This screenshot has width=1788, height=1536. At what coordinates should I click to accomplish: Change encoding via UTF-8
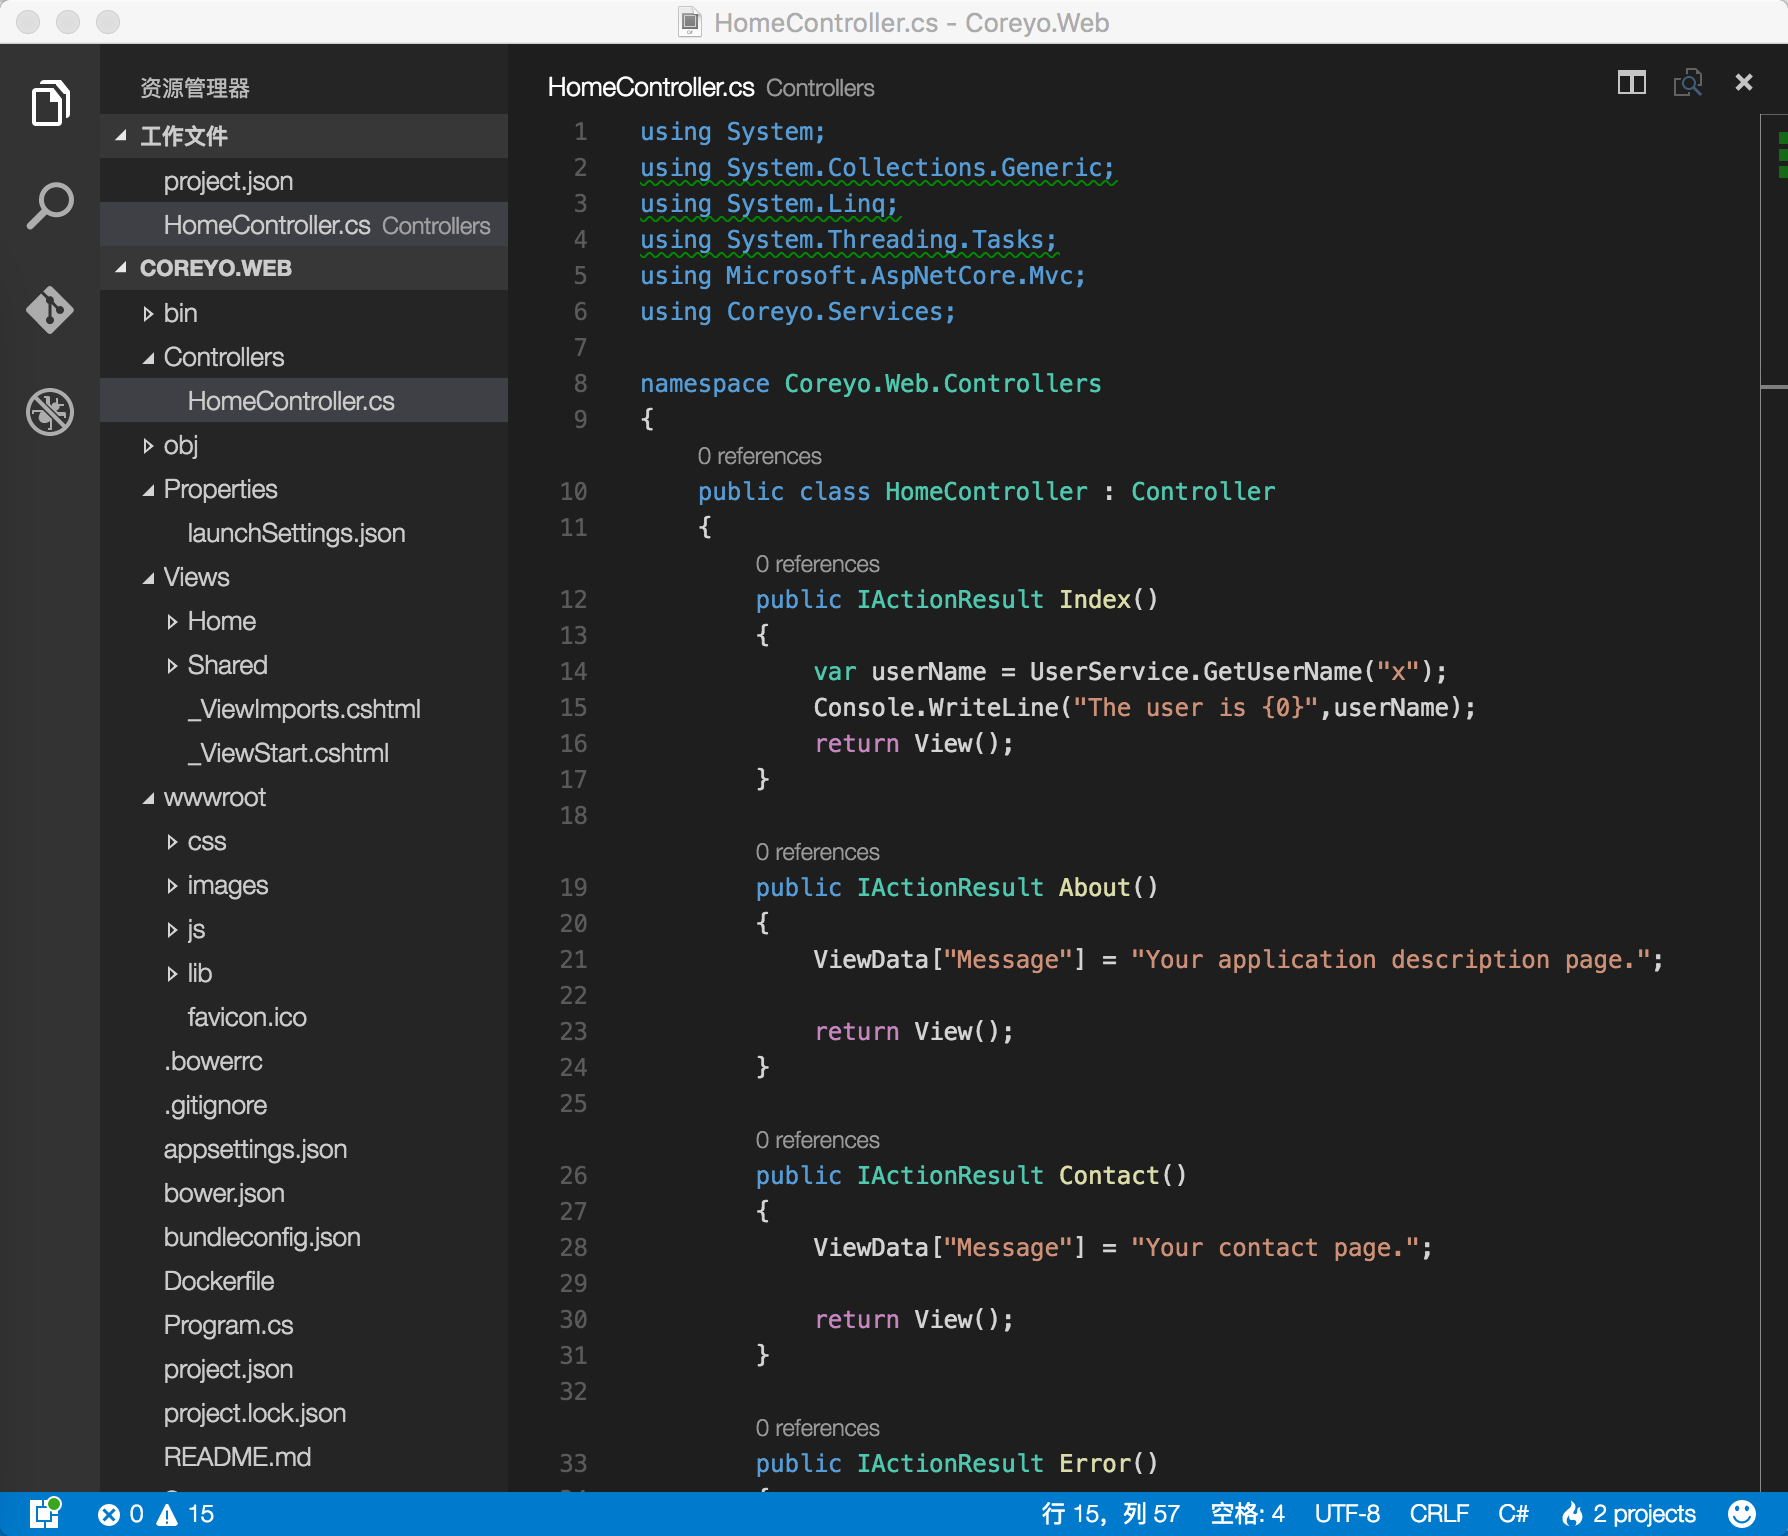click(1347, 1514)
